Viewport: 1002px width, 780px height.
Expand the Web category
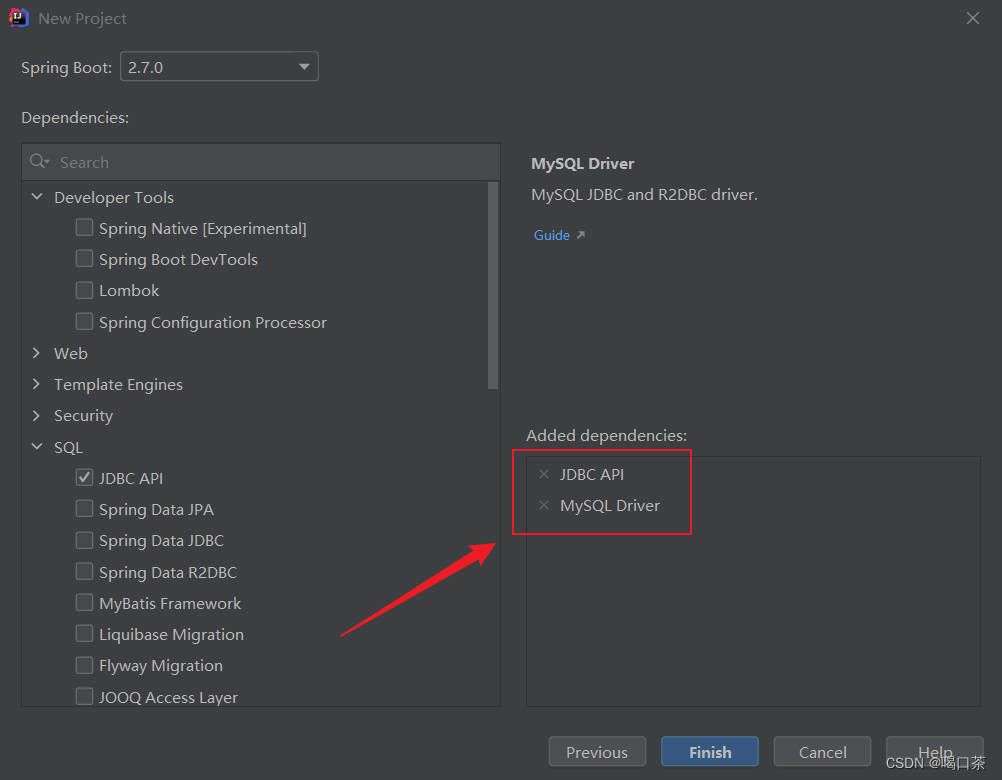click(x=37, y=353)
